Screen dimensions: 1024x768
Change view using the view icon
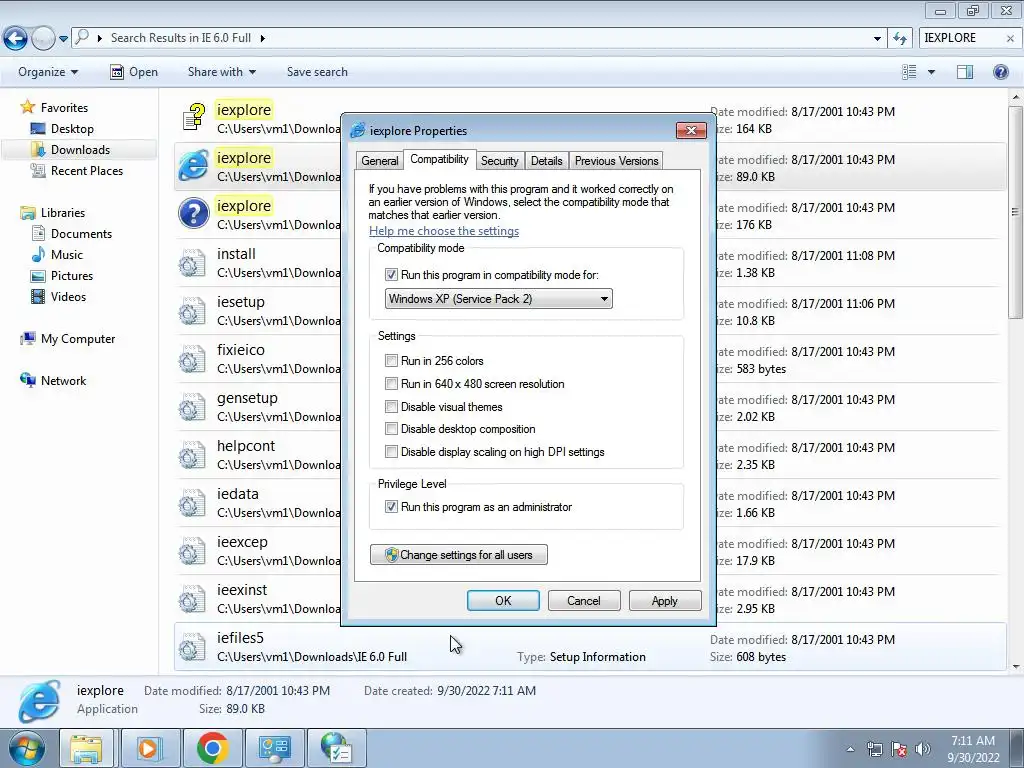[x=908, y=72]
